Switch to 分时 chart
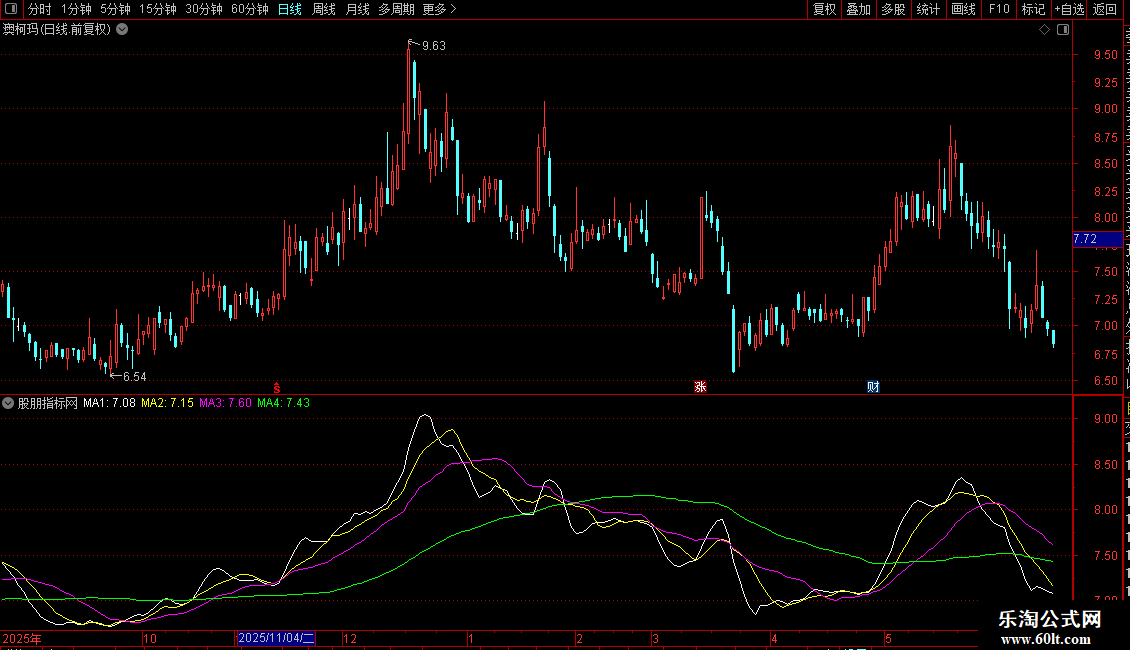Screen dimensions: 1130x650 (40, 9)
